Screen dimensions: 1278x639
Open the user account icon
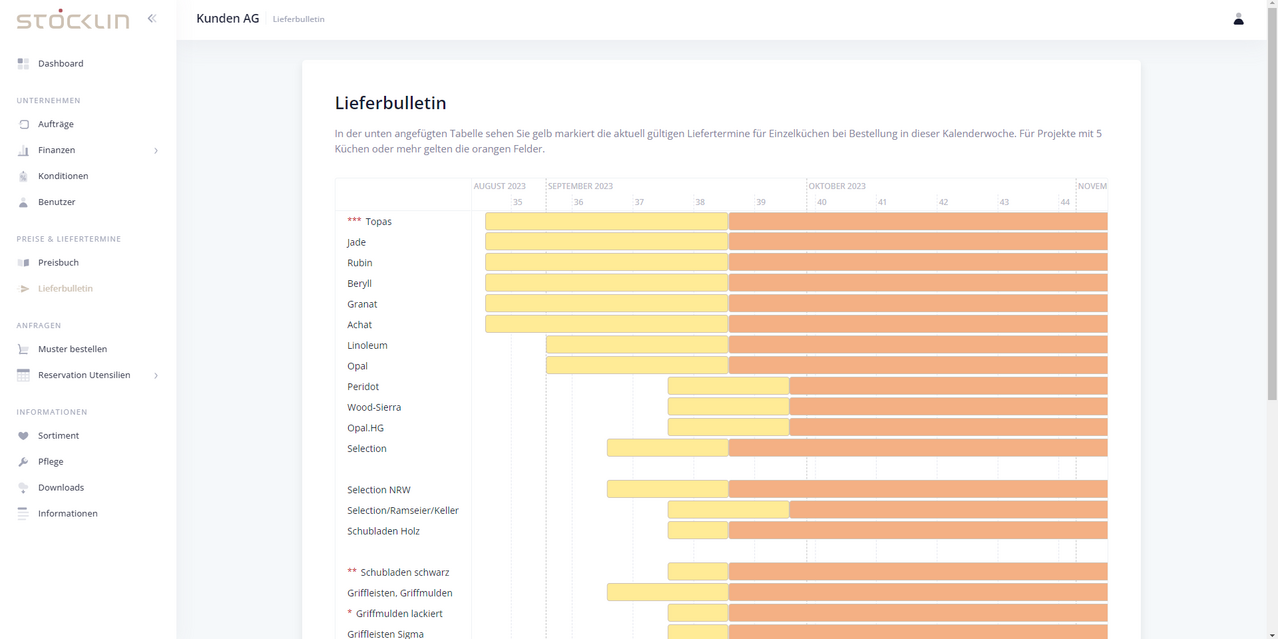pos(1238,19)
